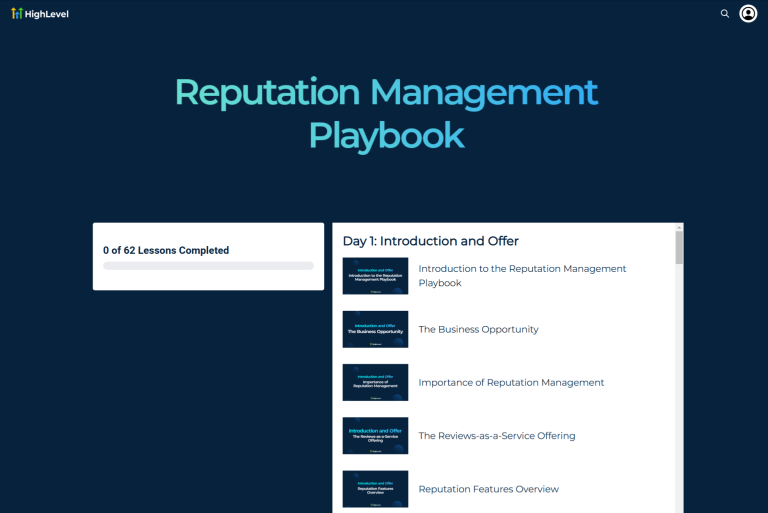768x513 pixels.
Task: Click the lesson list scrollbar thumb
Action: 679,247
